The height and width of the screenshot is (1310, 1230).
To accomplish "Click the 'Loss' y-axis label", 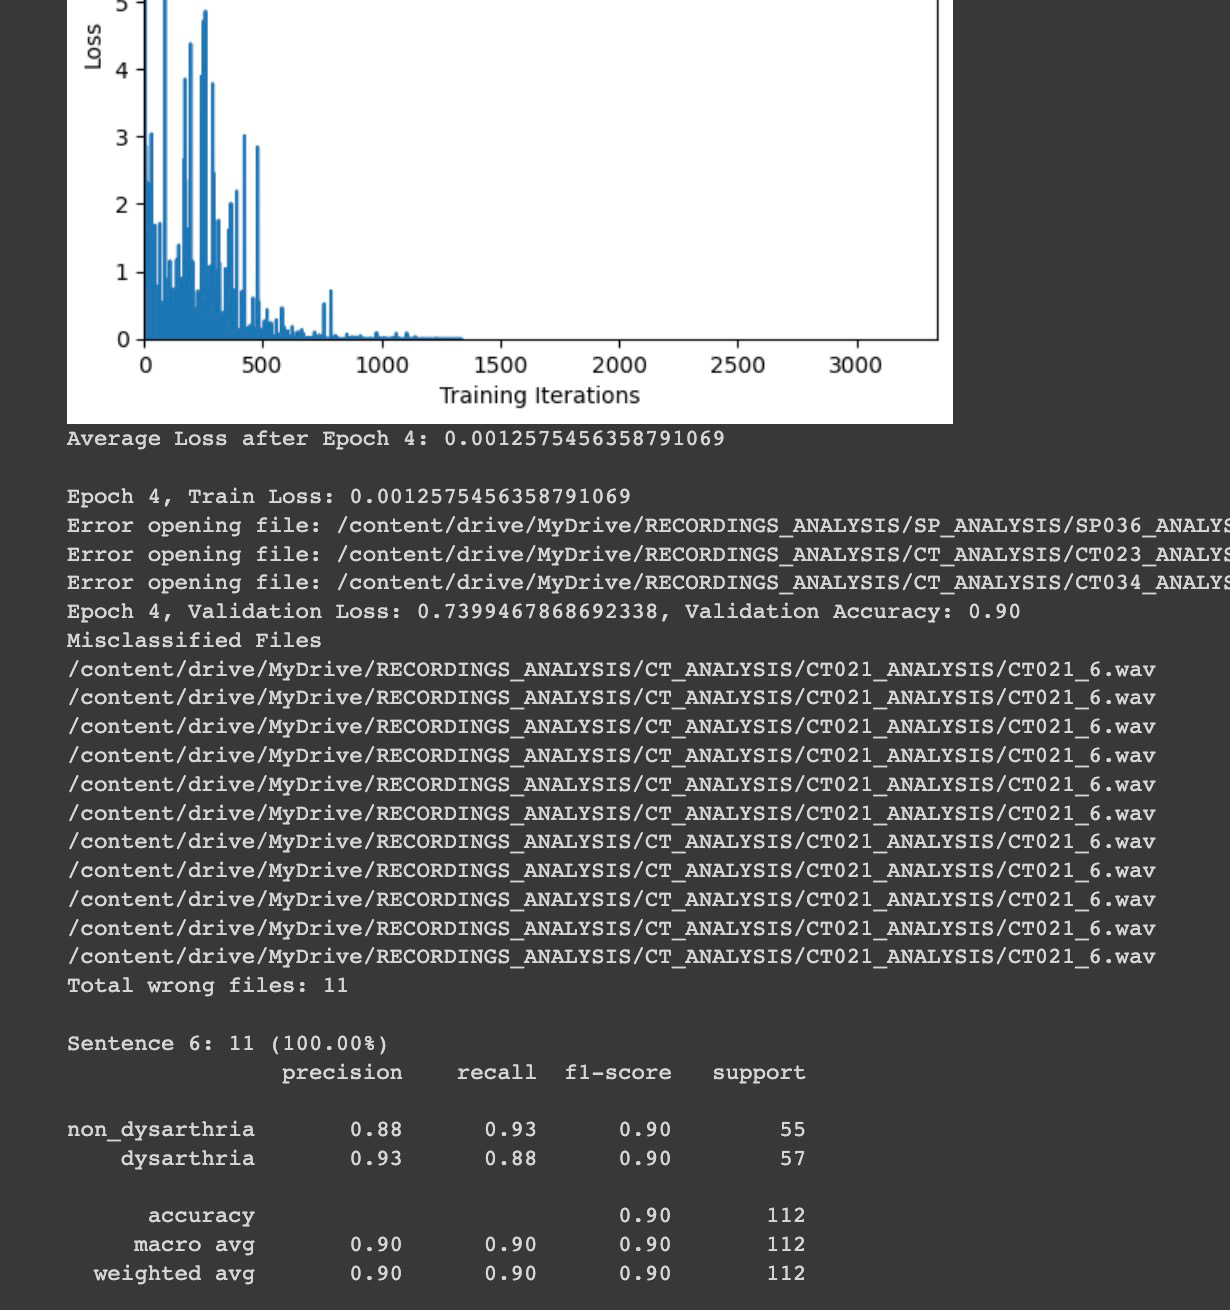I will coord(93,47).
